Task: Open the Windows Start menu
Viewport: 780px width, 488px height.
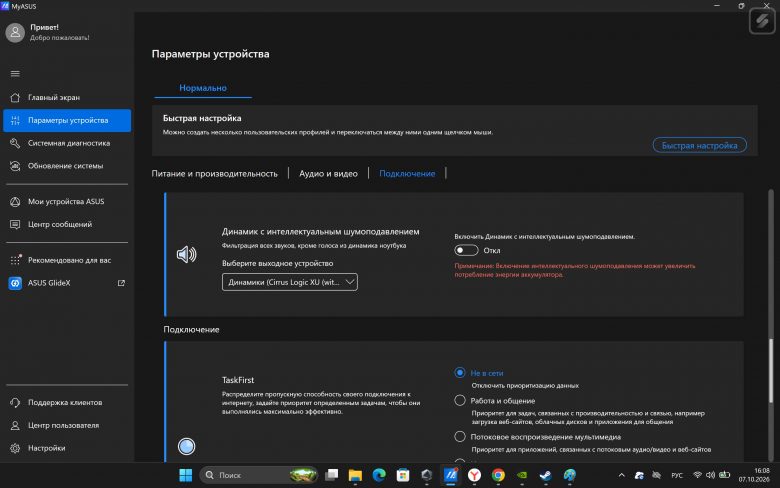Action: [x=186, y=475]
